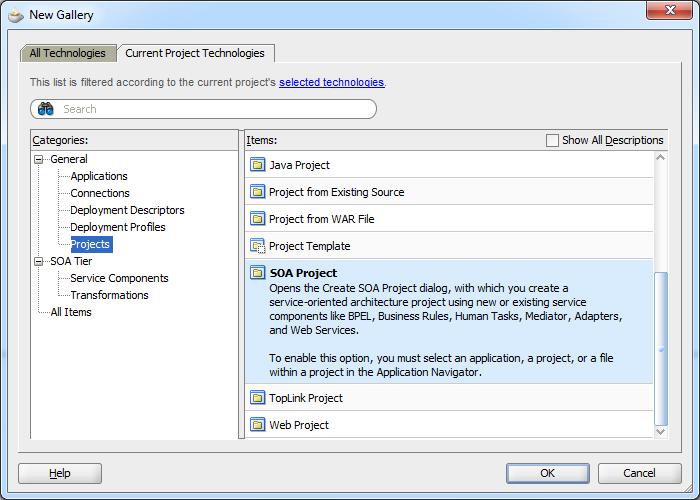The image size is (700, 500).
Task: Dismiss dialog with Cancel button
Action: click(639, 473)
